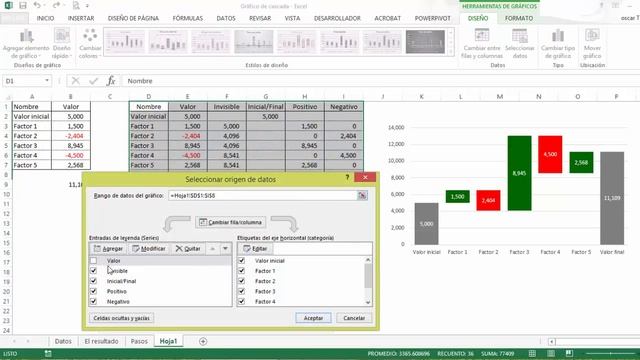Image resolution: width=640 pixels, height=360 pixels.
Task: Click the Save icon in quick access toolbar
Action: (x=23, y=6)
